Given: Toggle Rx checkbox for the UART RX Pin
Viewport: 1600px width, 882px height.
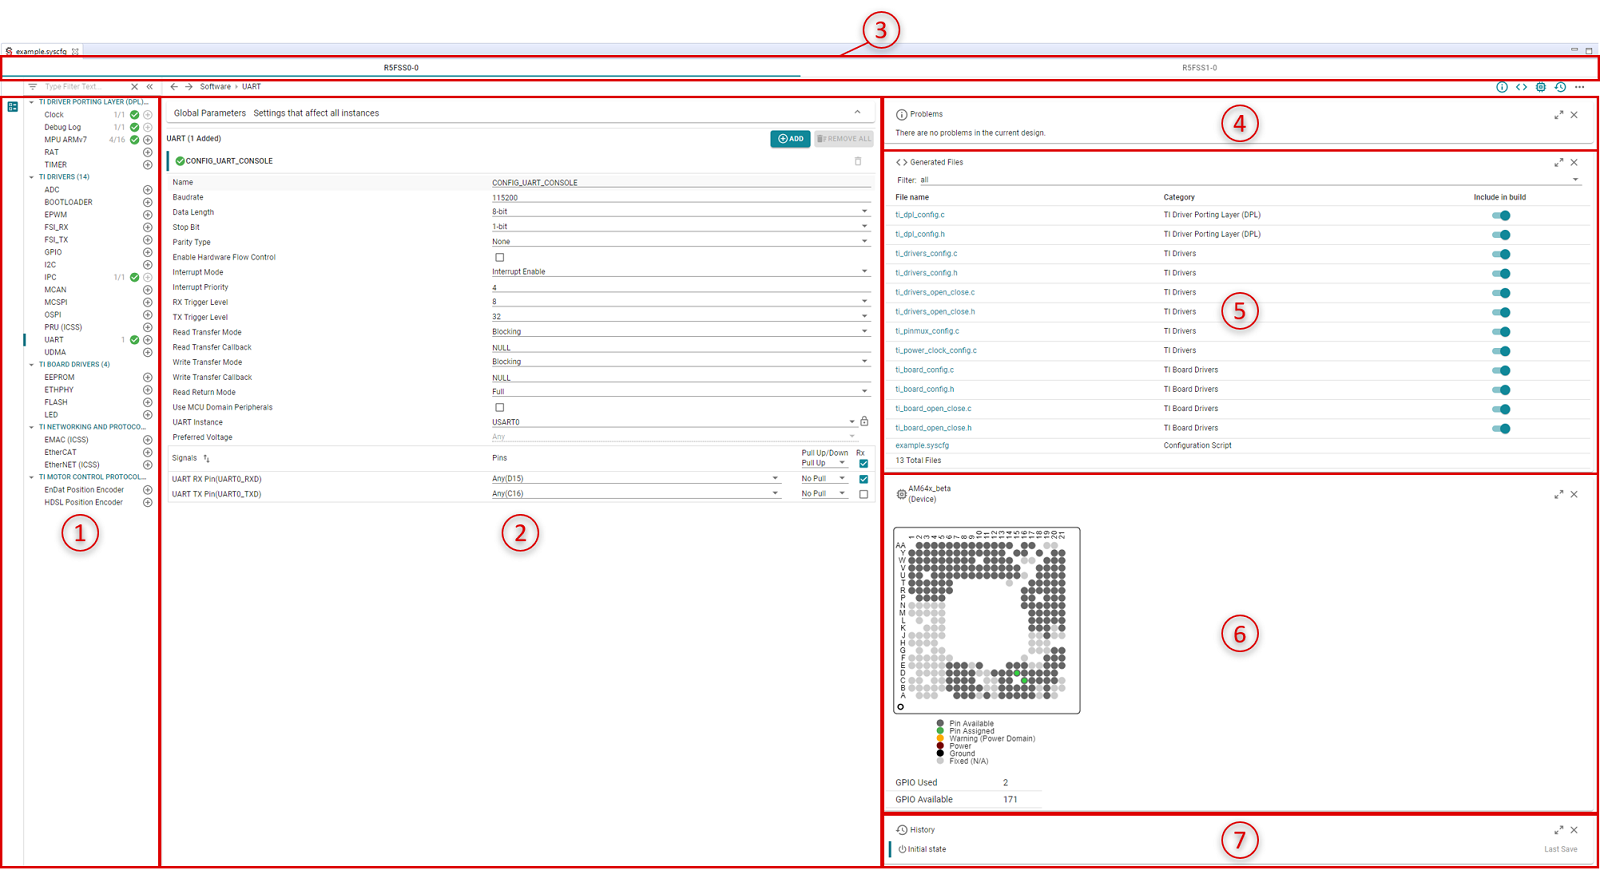Looking at the screenshot, I should point(864,479).
